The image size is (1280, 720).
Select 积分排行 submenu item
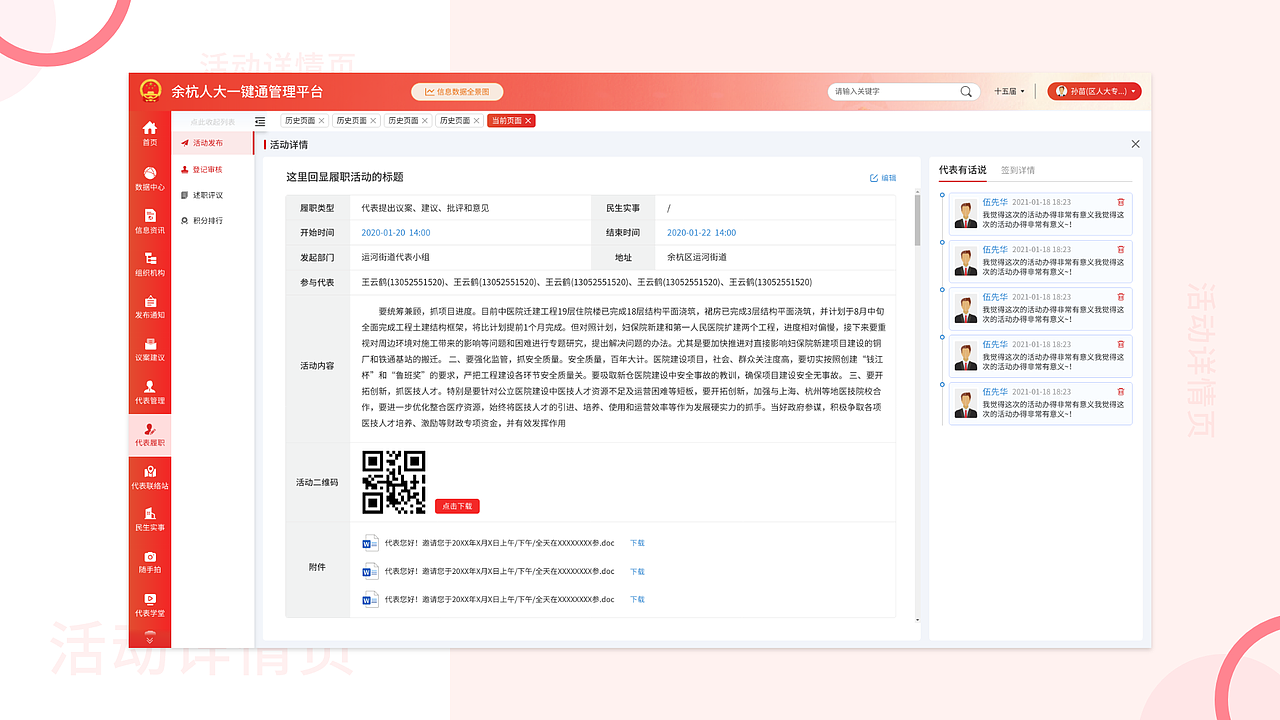click(201, 220)
